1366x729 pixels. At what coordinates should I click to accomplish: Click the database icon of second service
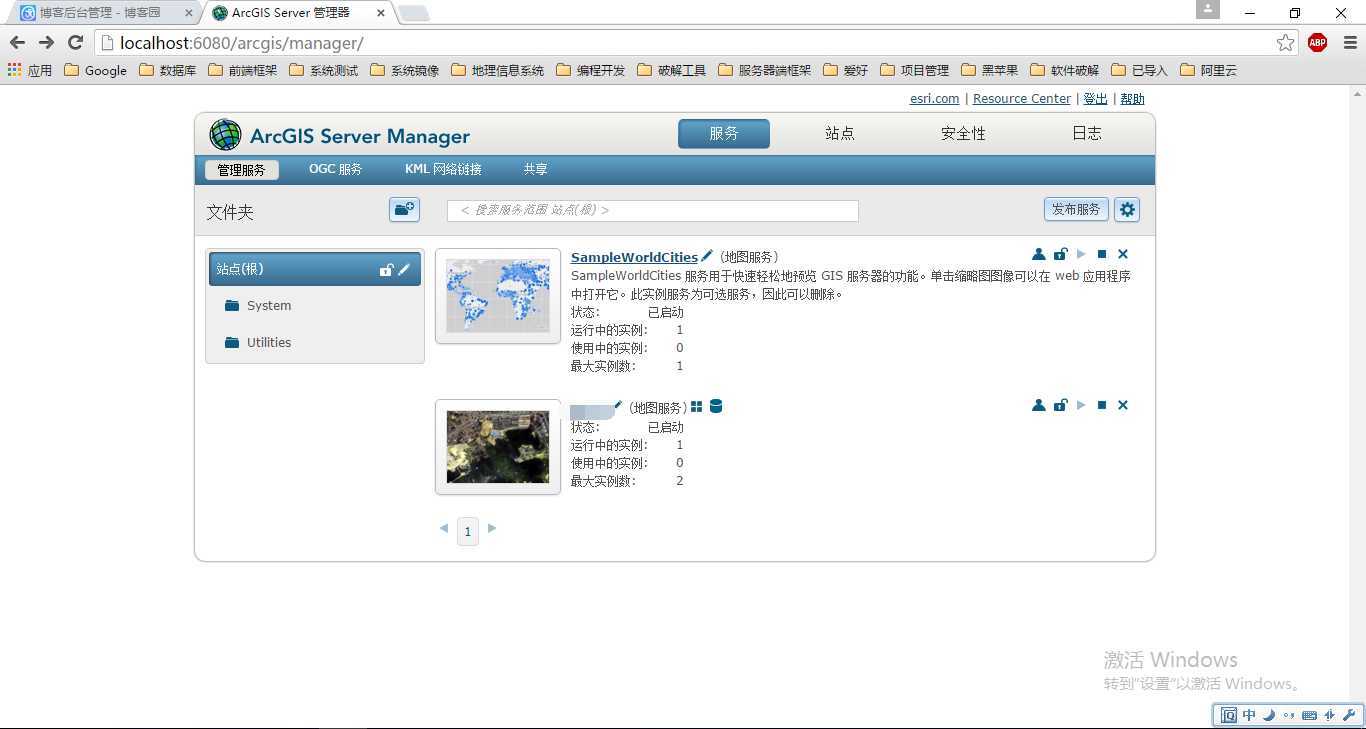point(716,406)
